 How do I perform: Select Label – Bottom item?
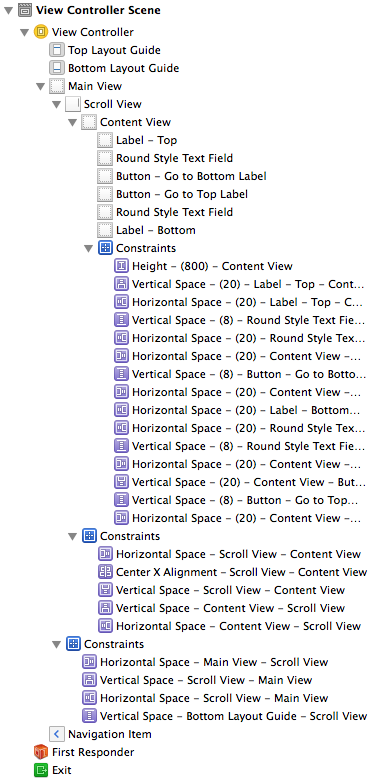[147, 230]
